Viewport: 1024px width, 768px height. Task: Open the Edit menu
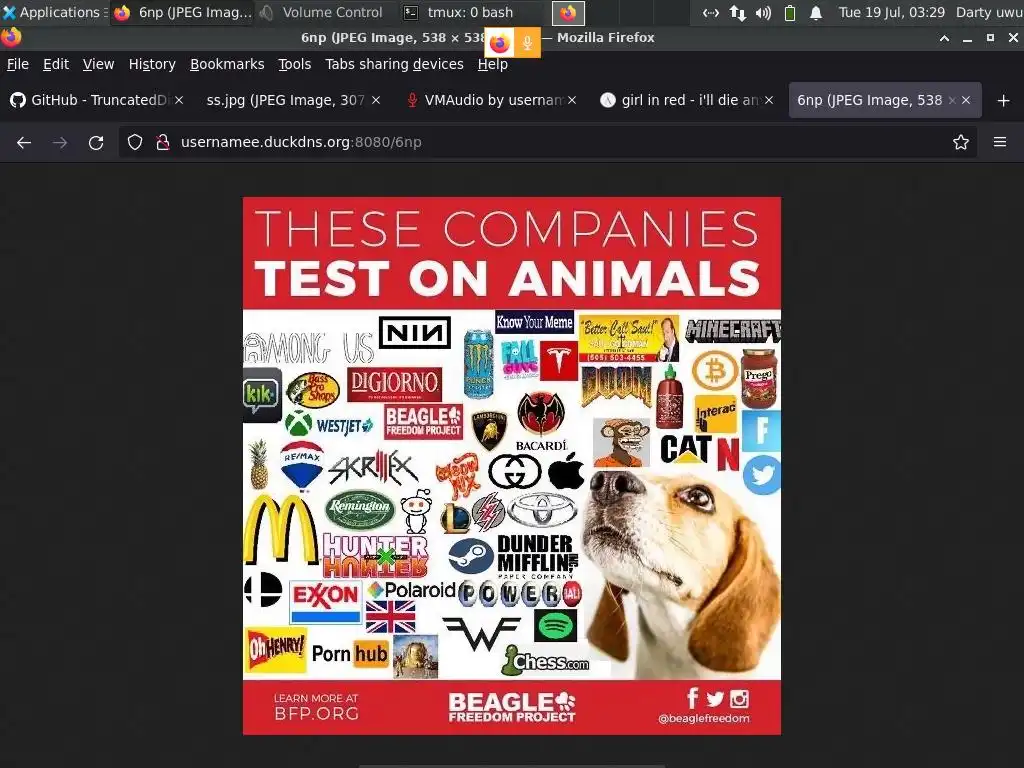coord(56,64)
